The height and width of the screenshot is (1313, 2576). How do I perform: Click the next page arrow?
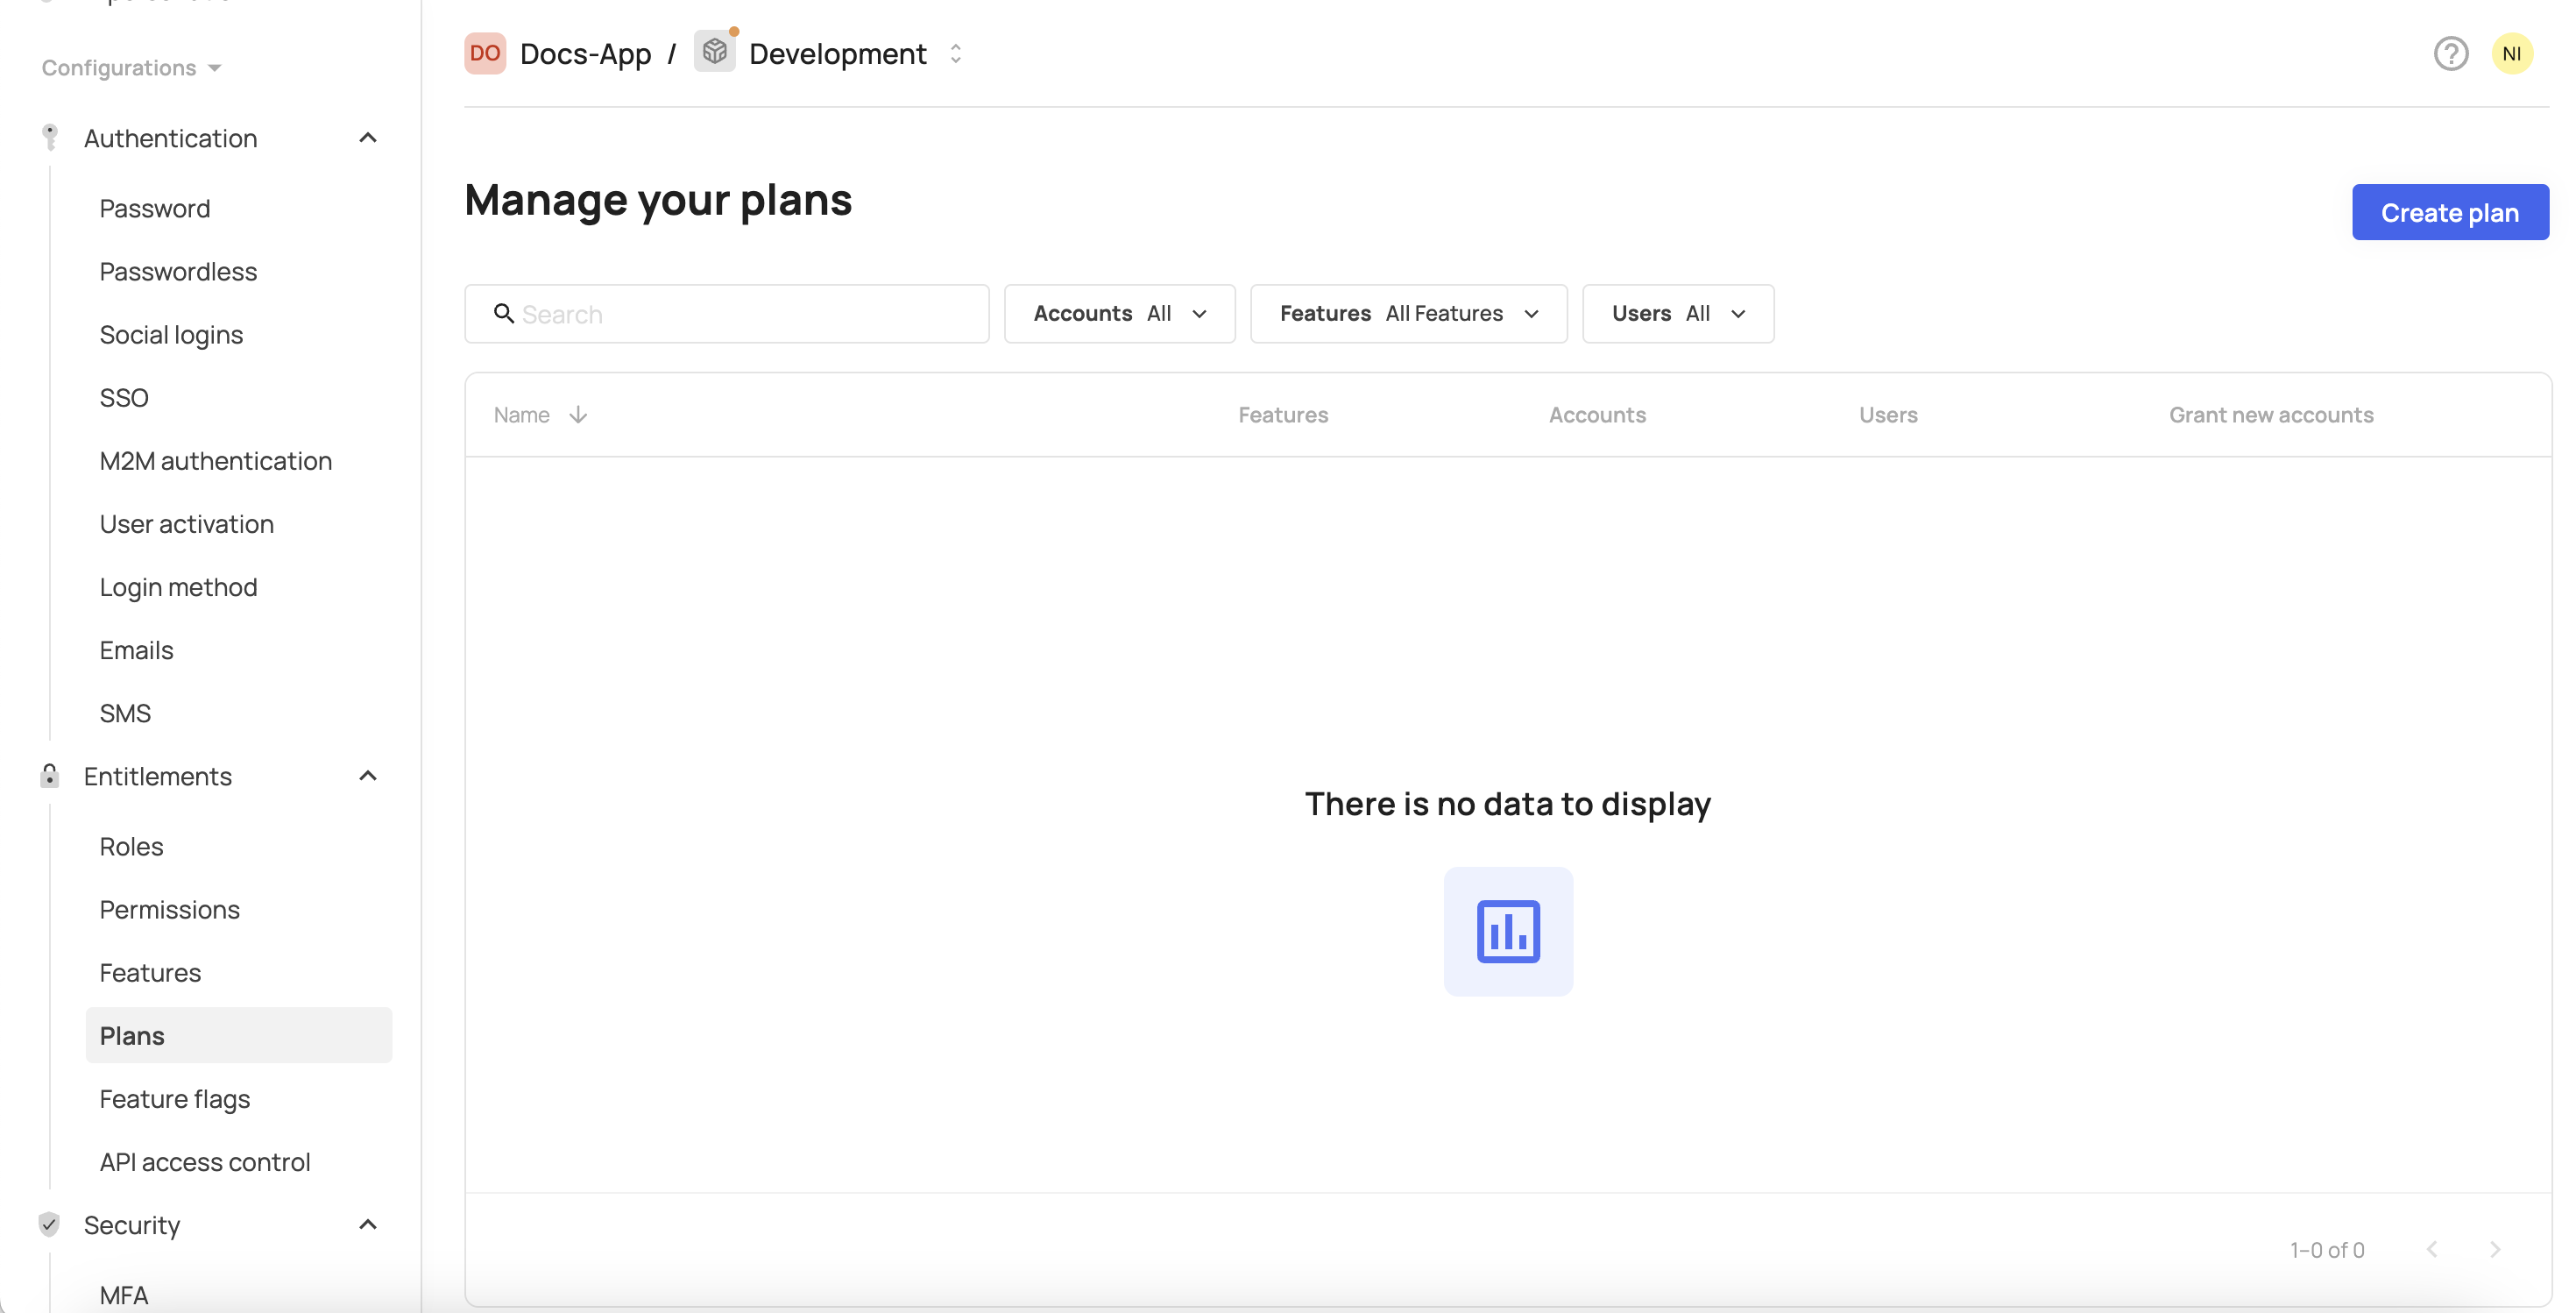point(2495,1249)
